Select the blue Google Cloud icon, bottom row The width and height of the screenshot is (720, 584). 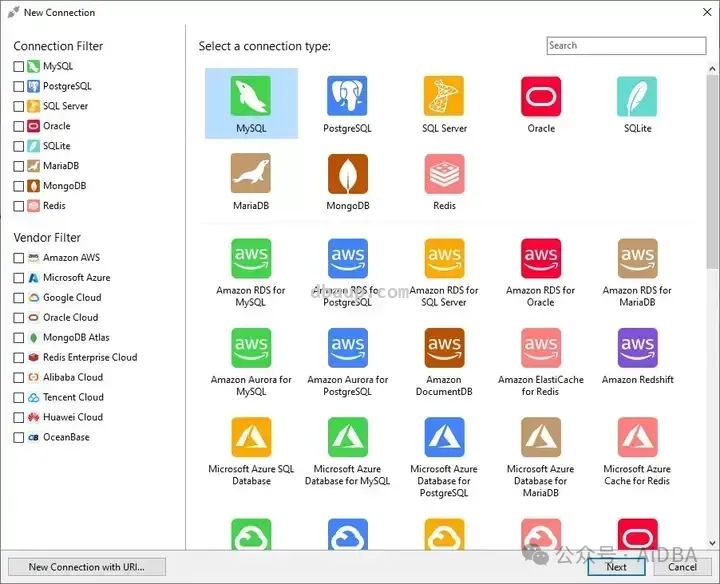pyautogui.click(x=348, y=534)
